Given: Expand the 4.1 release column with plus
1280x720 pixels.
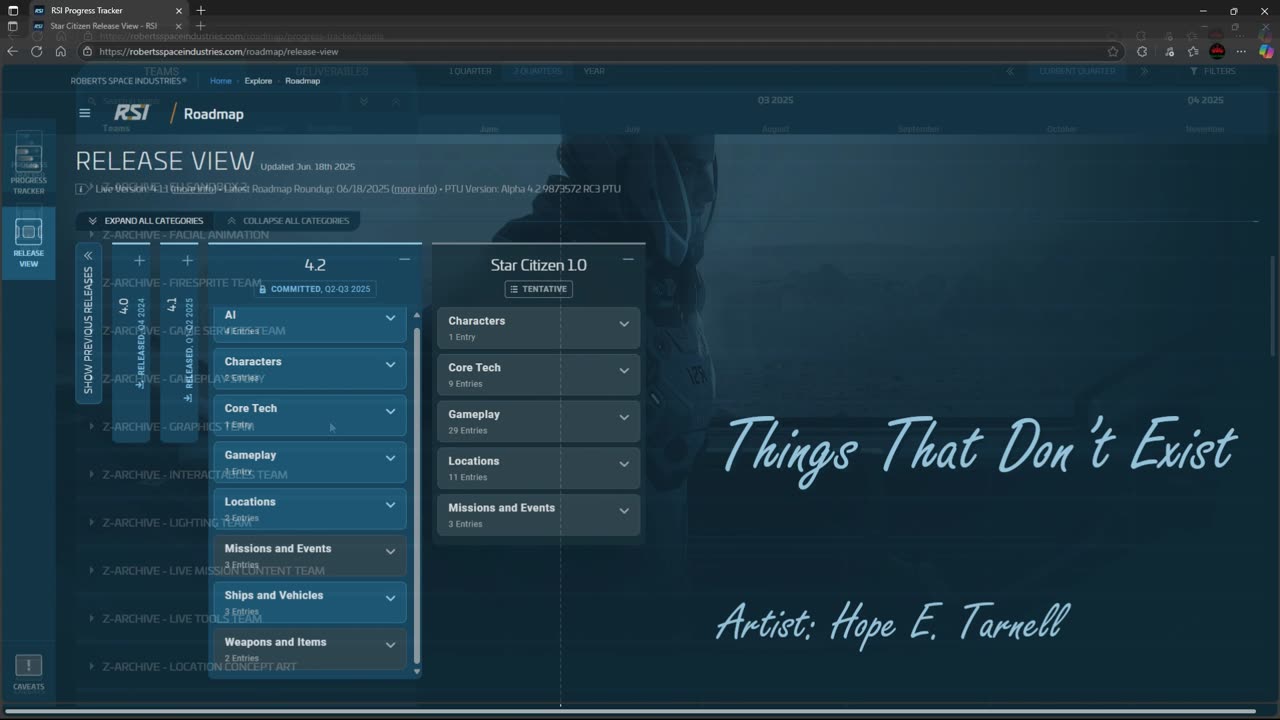Looking at the screenshot, I should click(x=187, y=260).
